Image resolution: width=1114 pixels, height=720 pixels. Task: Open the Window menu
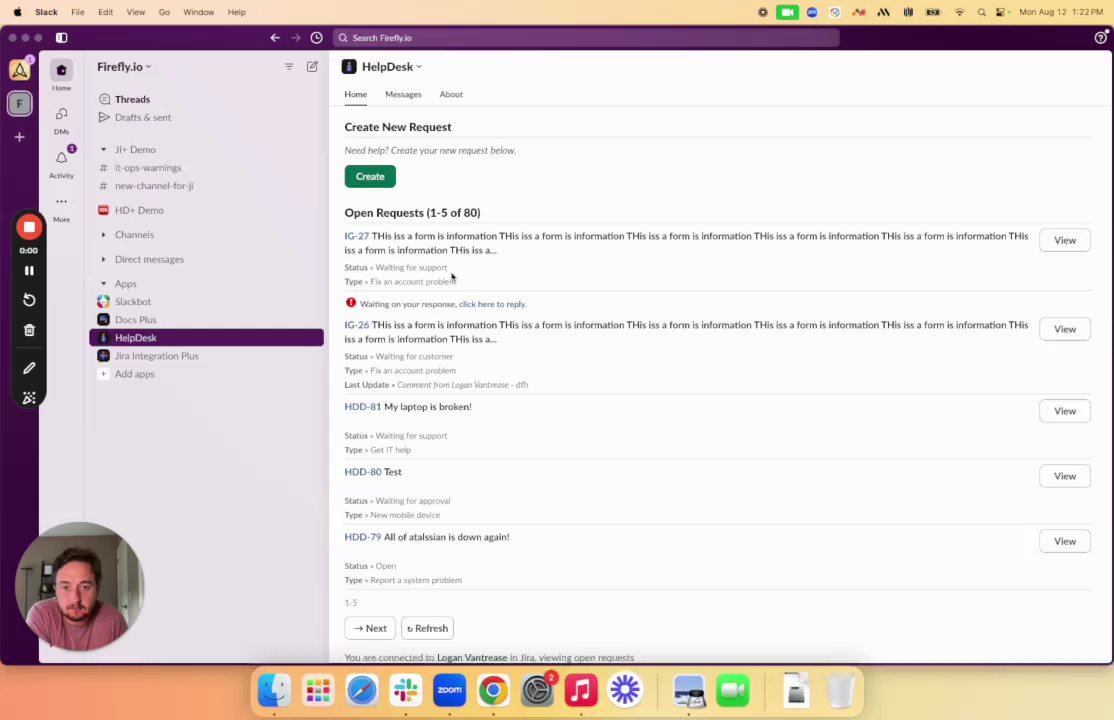198,12
